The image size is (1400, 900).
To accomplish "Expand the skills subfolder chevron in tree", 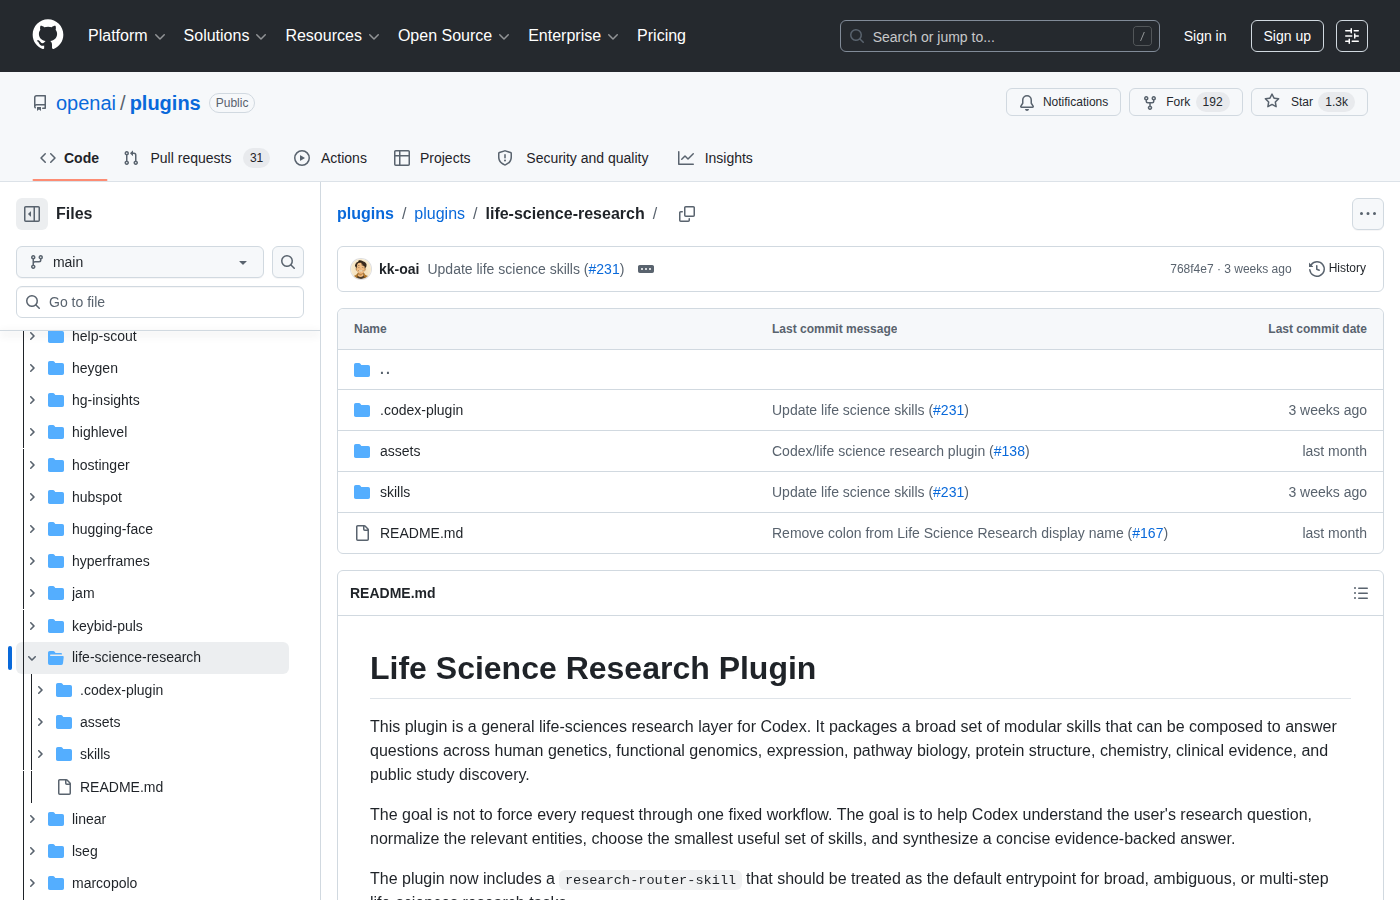I will (x=40, y=754).
